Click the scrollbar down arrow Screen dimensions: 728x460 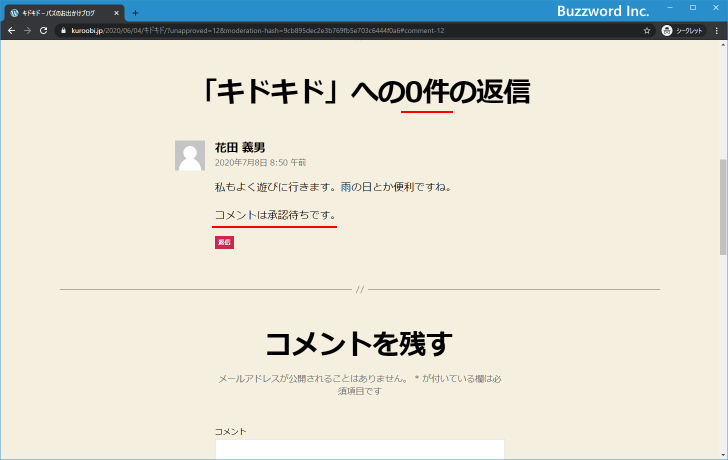coord(723,455)
